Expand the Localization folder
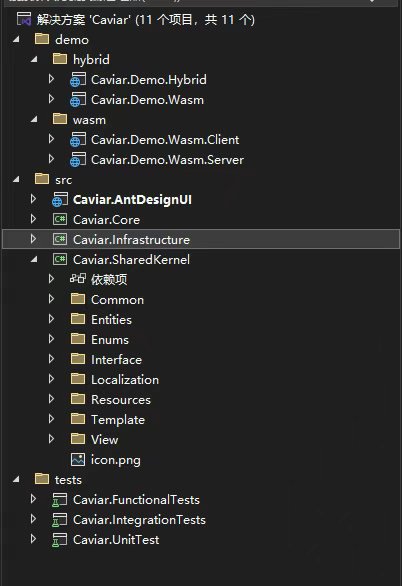Viewport: 402px width, 586px height. [52, 379]
